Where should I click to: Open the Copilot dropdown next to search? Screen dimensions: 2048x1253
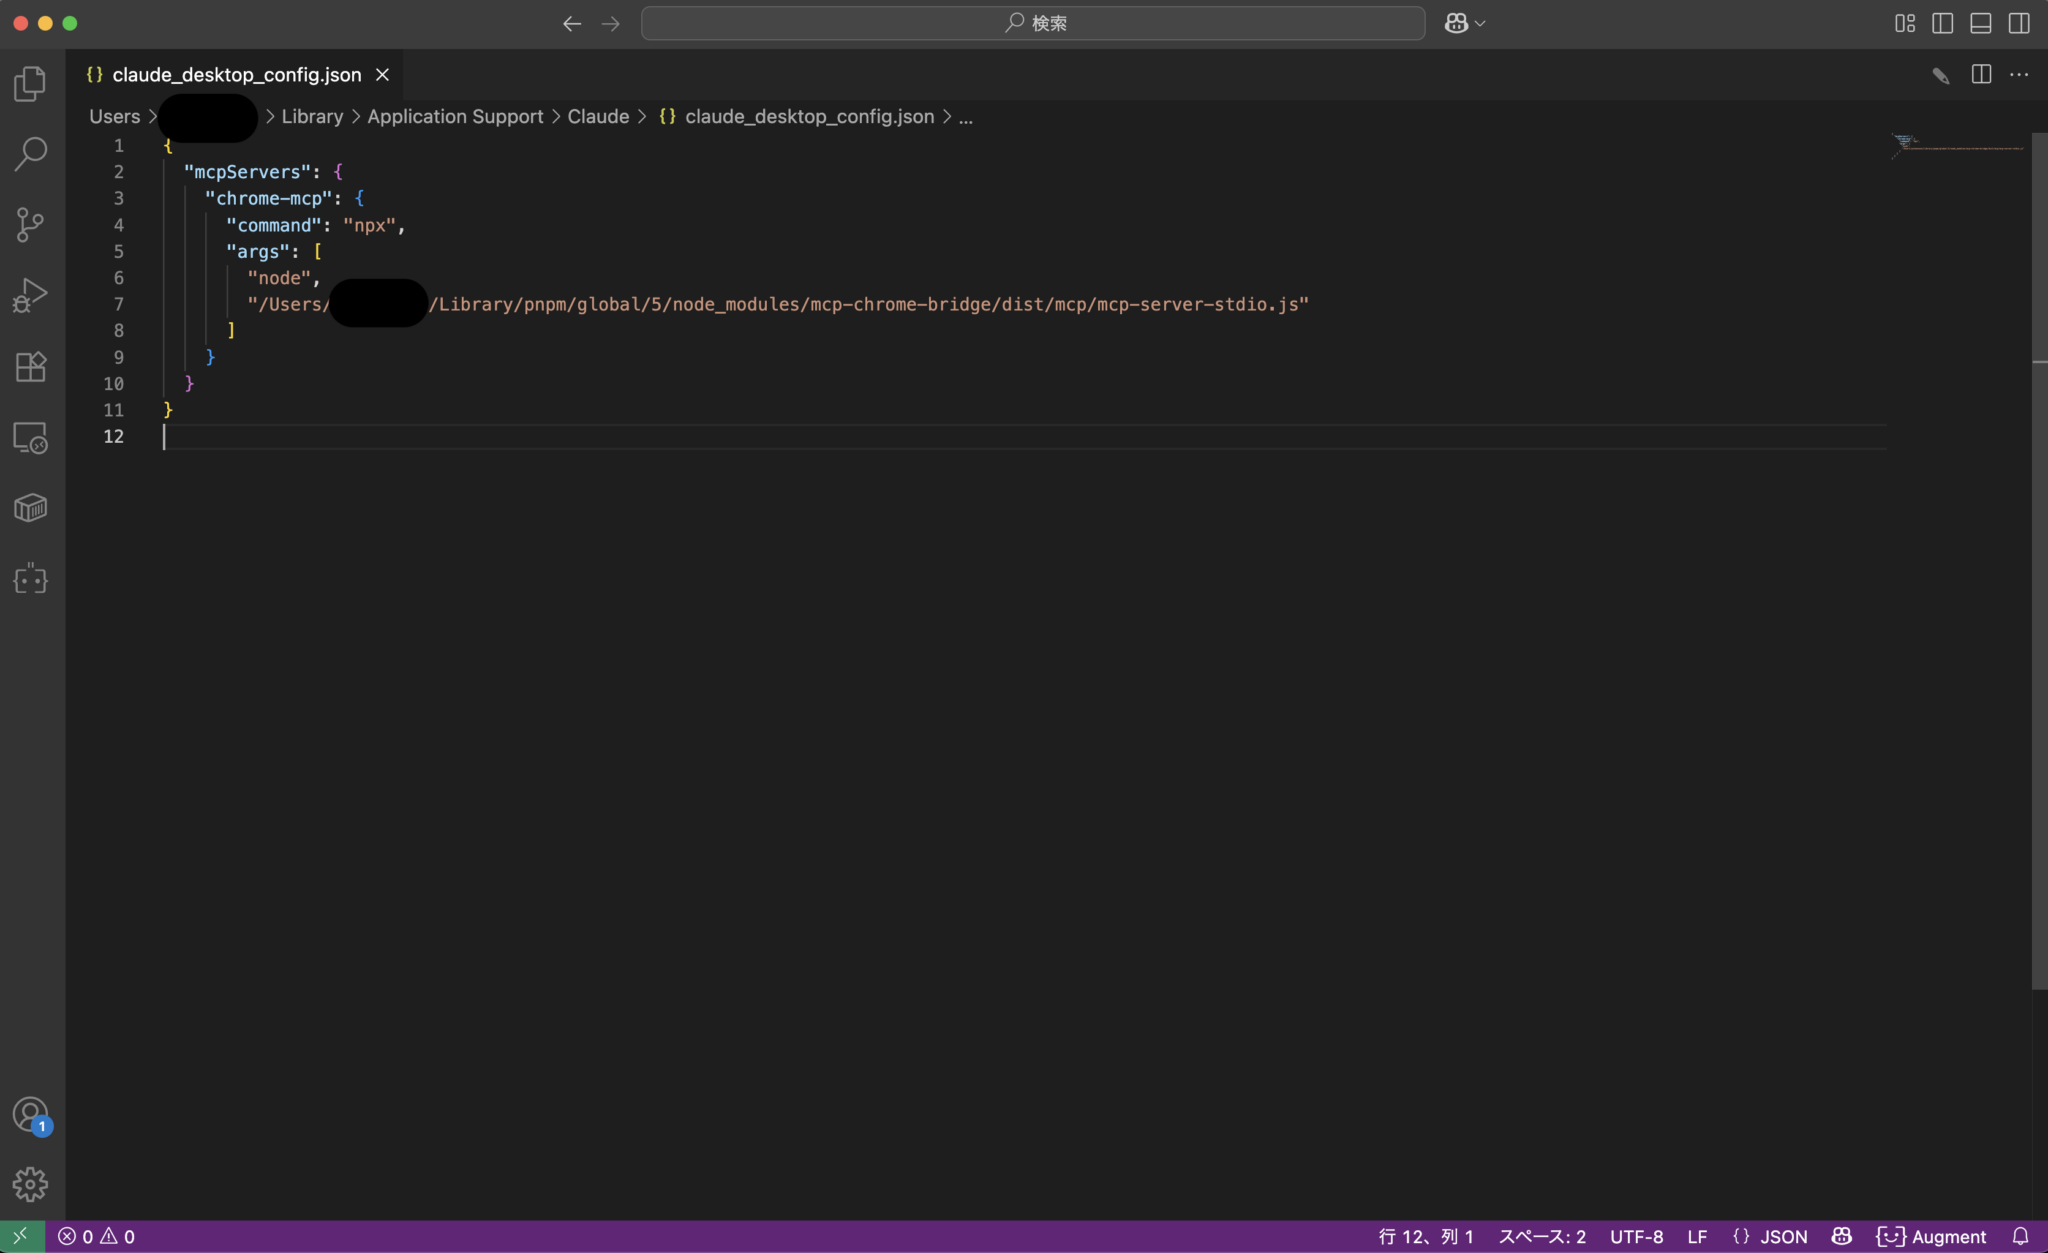coord(1465,23)
